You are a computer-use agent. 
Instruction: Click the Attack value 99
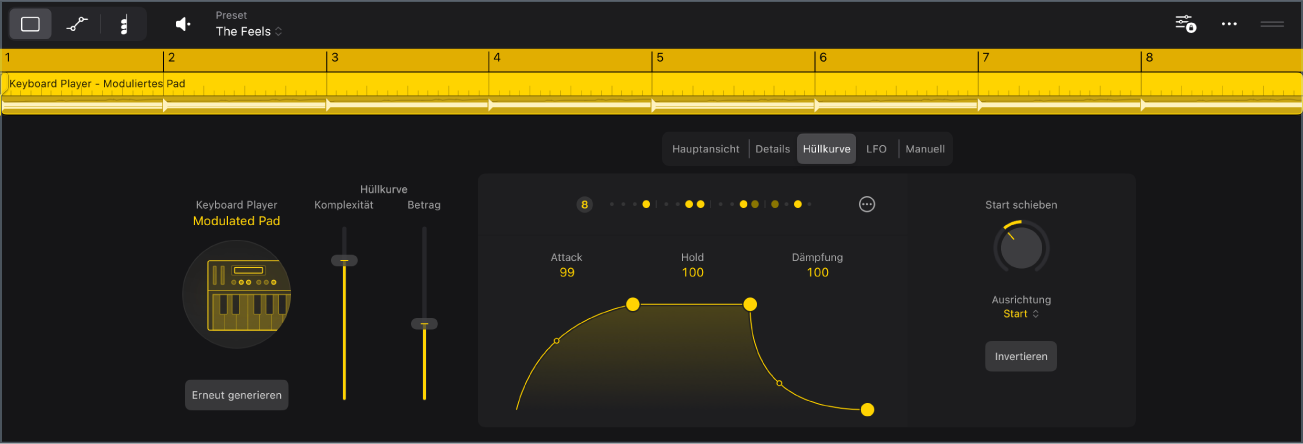[567, 273]
